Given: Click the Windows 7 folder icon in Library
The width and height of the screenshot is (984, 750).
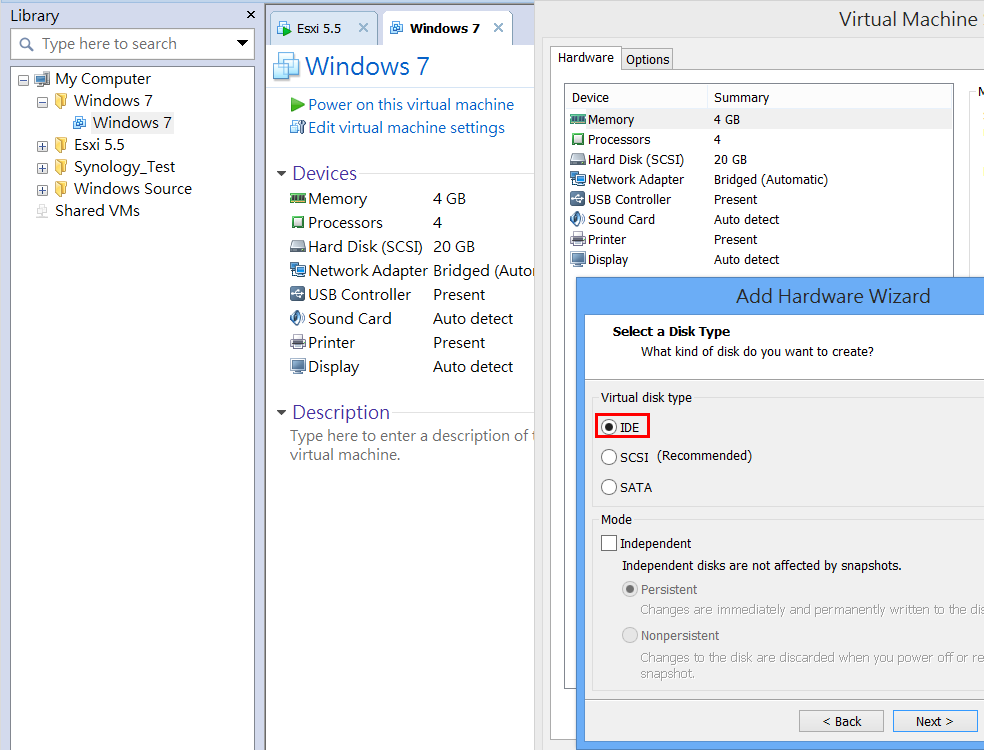Looking at the screenshot, I should click(61, 100).
